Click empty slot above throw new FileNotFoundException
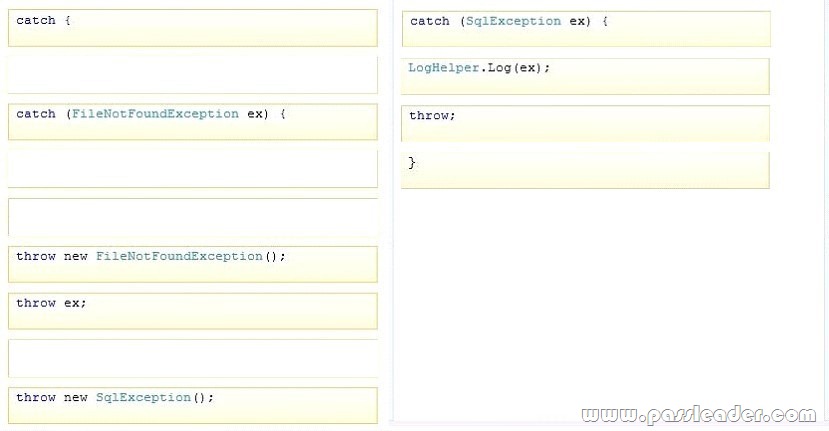This screenshot has height=431, width=829. pos(193,217)
